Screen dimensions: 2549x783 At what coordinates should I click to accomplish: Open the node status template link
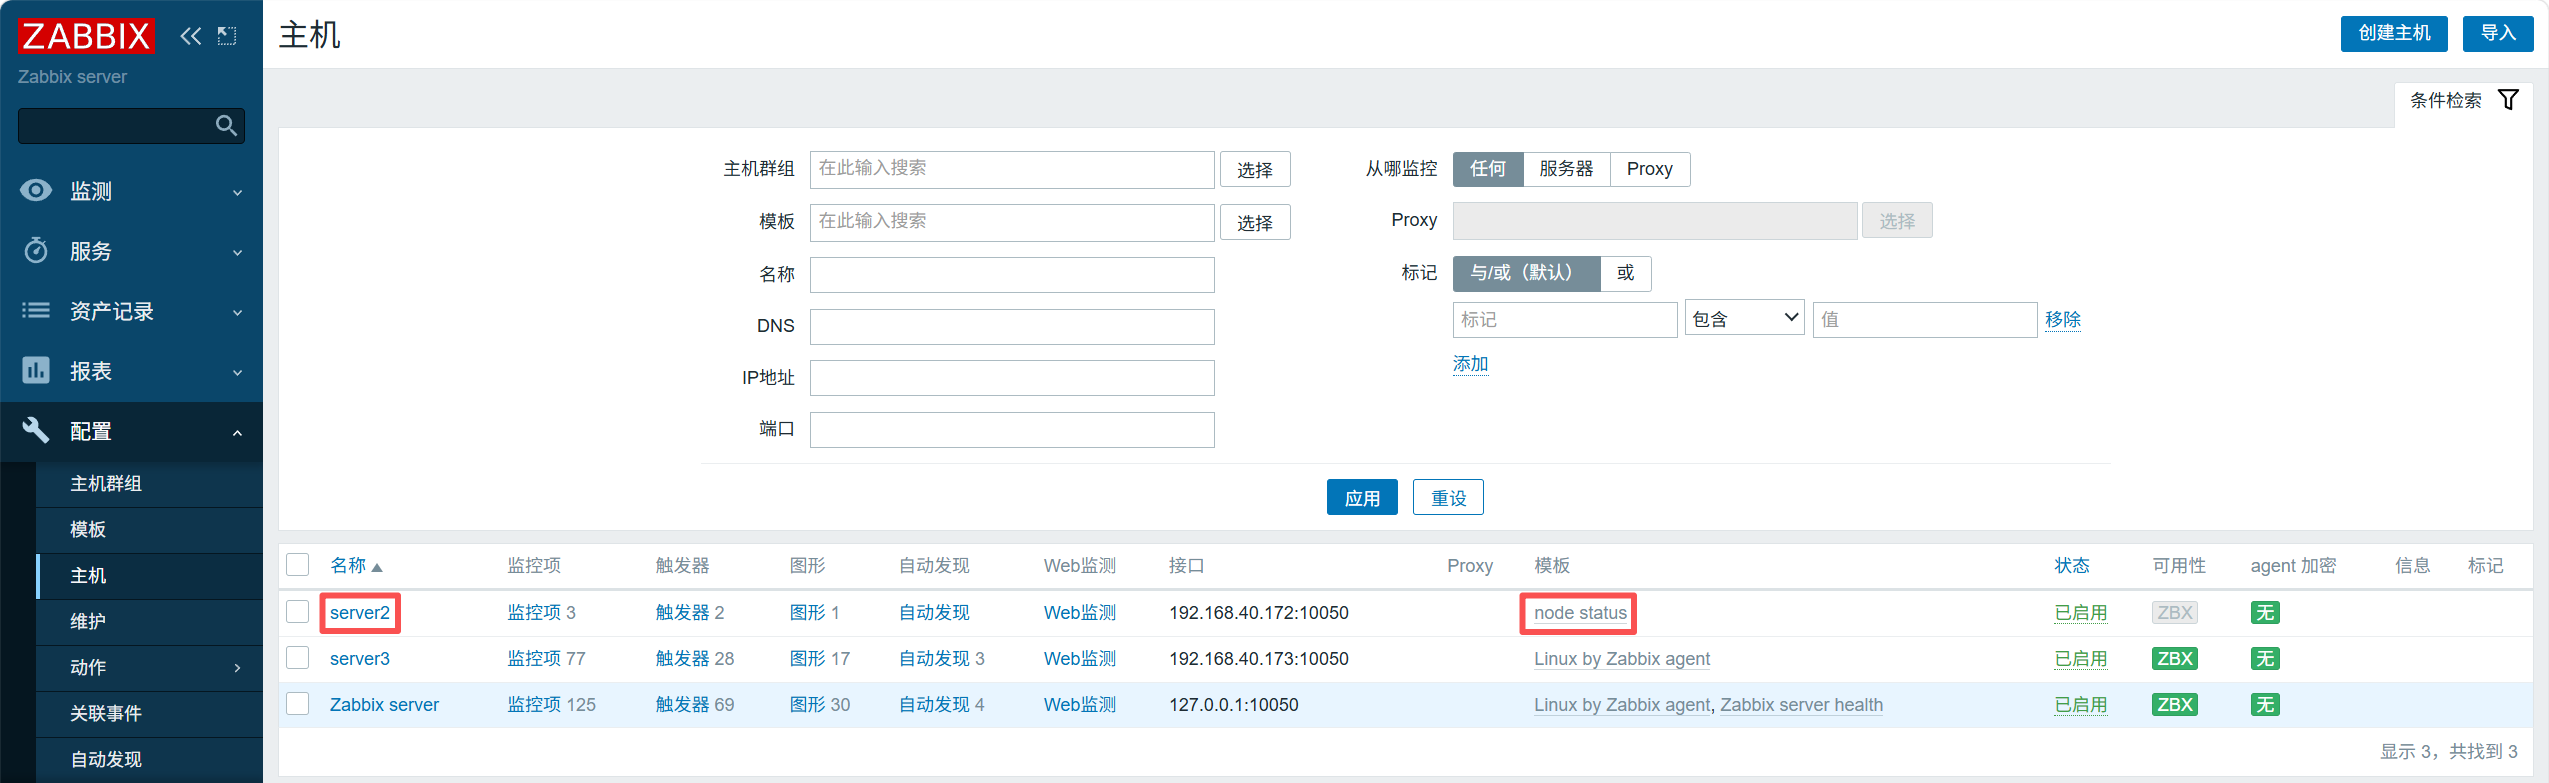1580,613
